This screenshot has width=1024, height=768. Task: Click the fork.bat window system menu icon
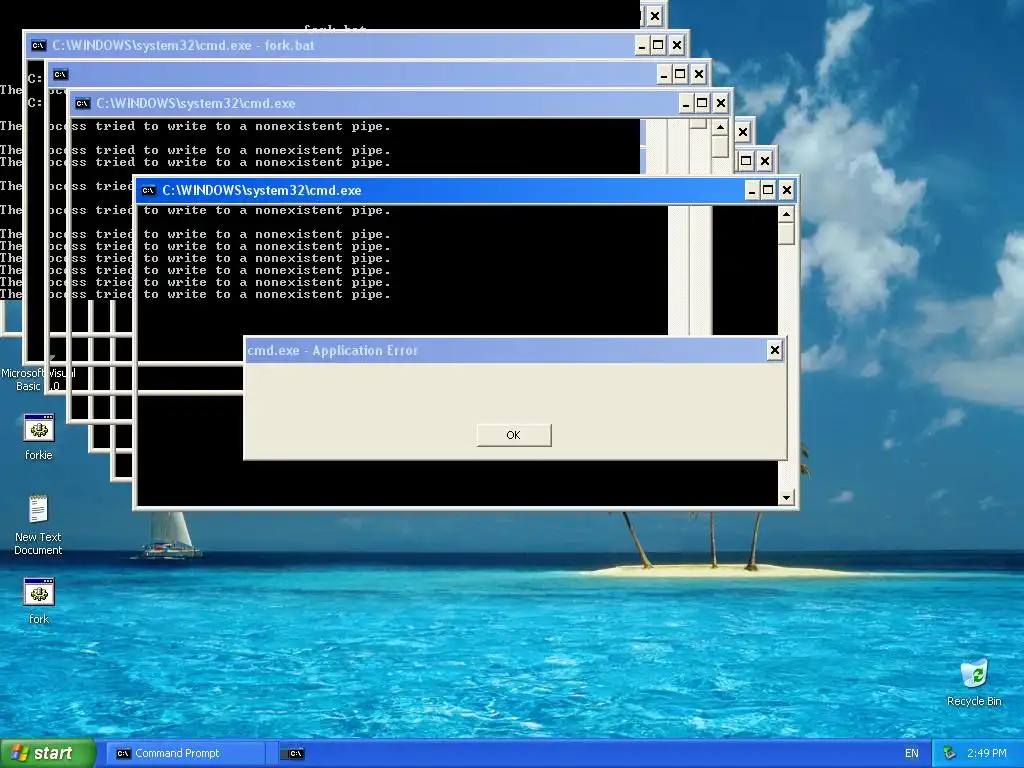point(39,46)
